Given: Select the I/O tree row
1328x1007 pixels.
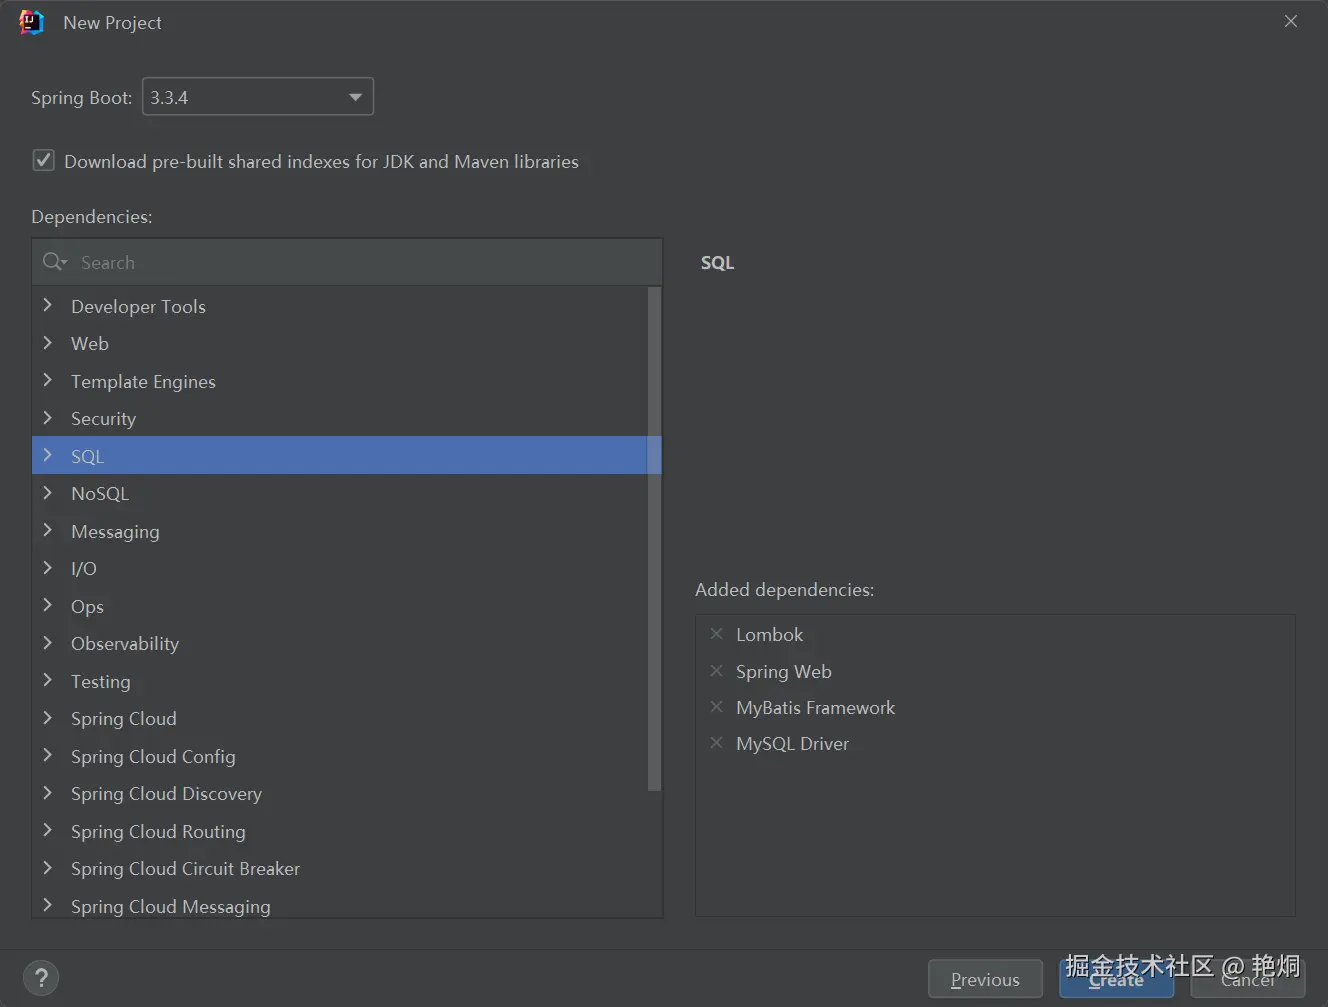Looking at the screenshot, I should coord(340,568).
